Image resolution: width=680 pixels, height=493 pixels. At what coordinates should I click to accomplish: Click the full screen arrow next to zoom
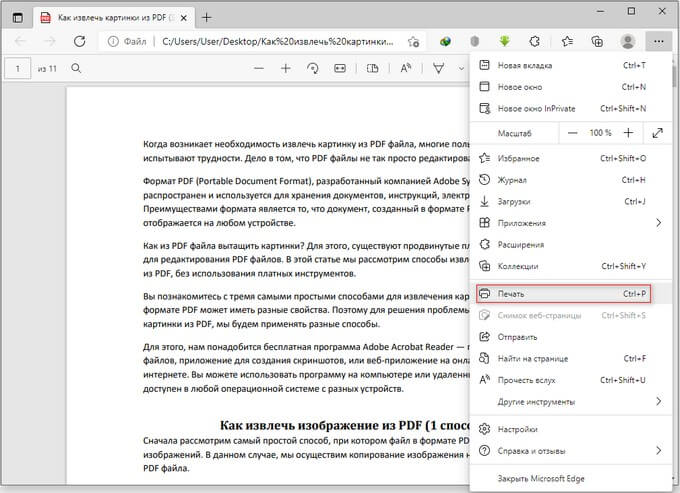coord(657,133)
